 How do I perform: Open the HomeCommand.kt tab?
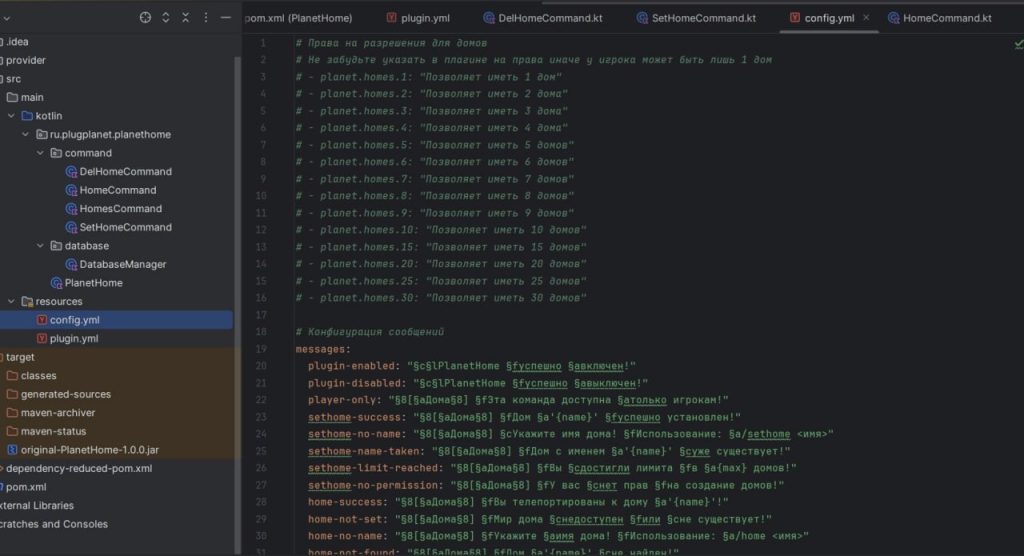point(946,18)
